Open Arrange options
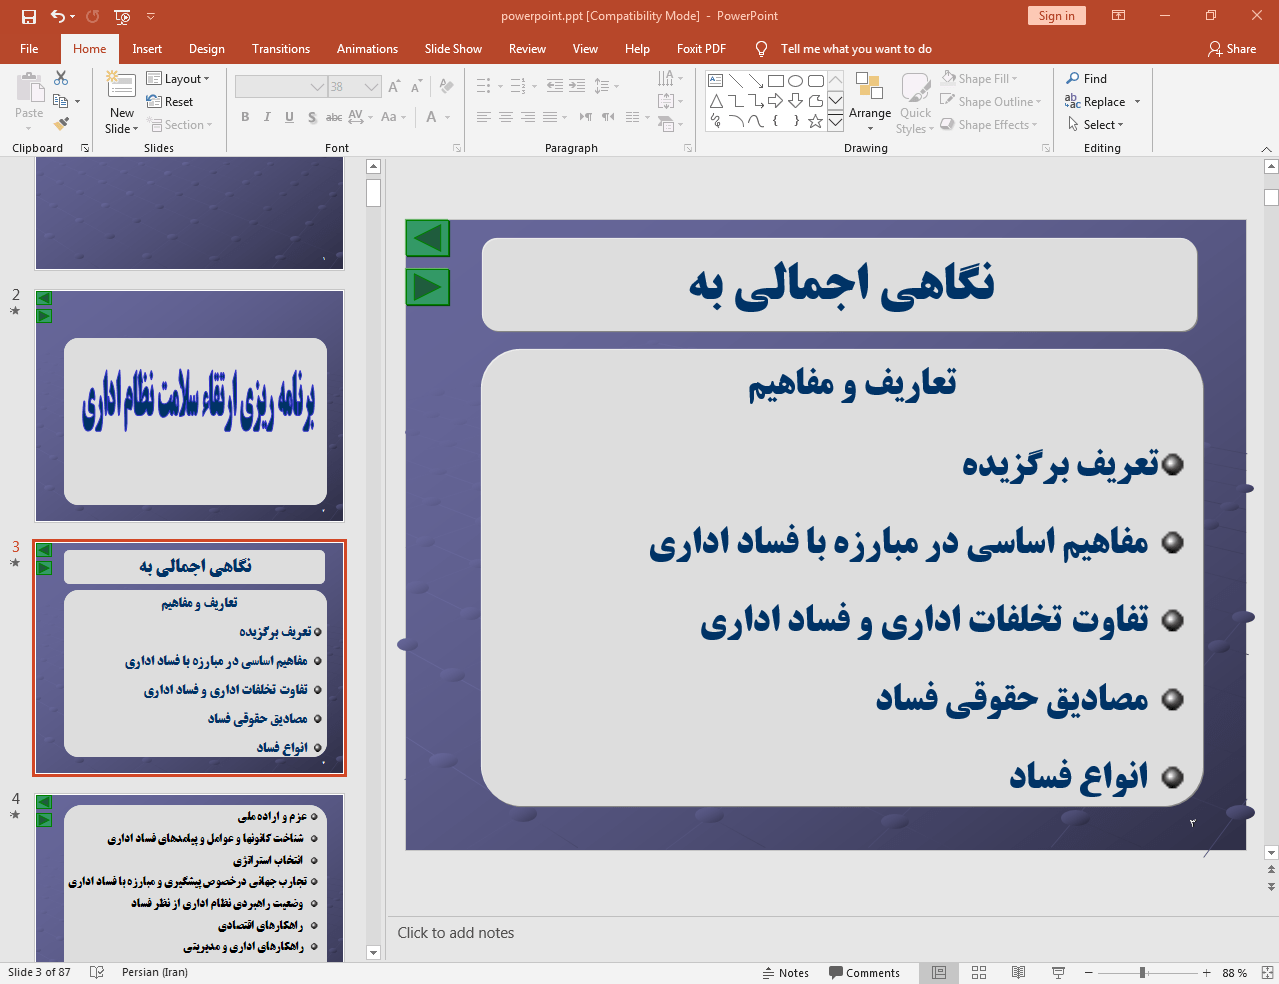Image resolution: width=1279 pixels, height=984 pixels. (870, 102)
